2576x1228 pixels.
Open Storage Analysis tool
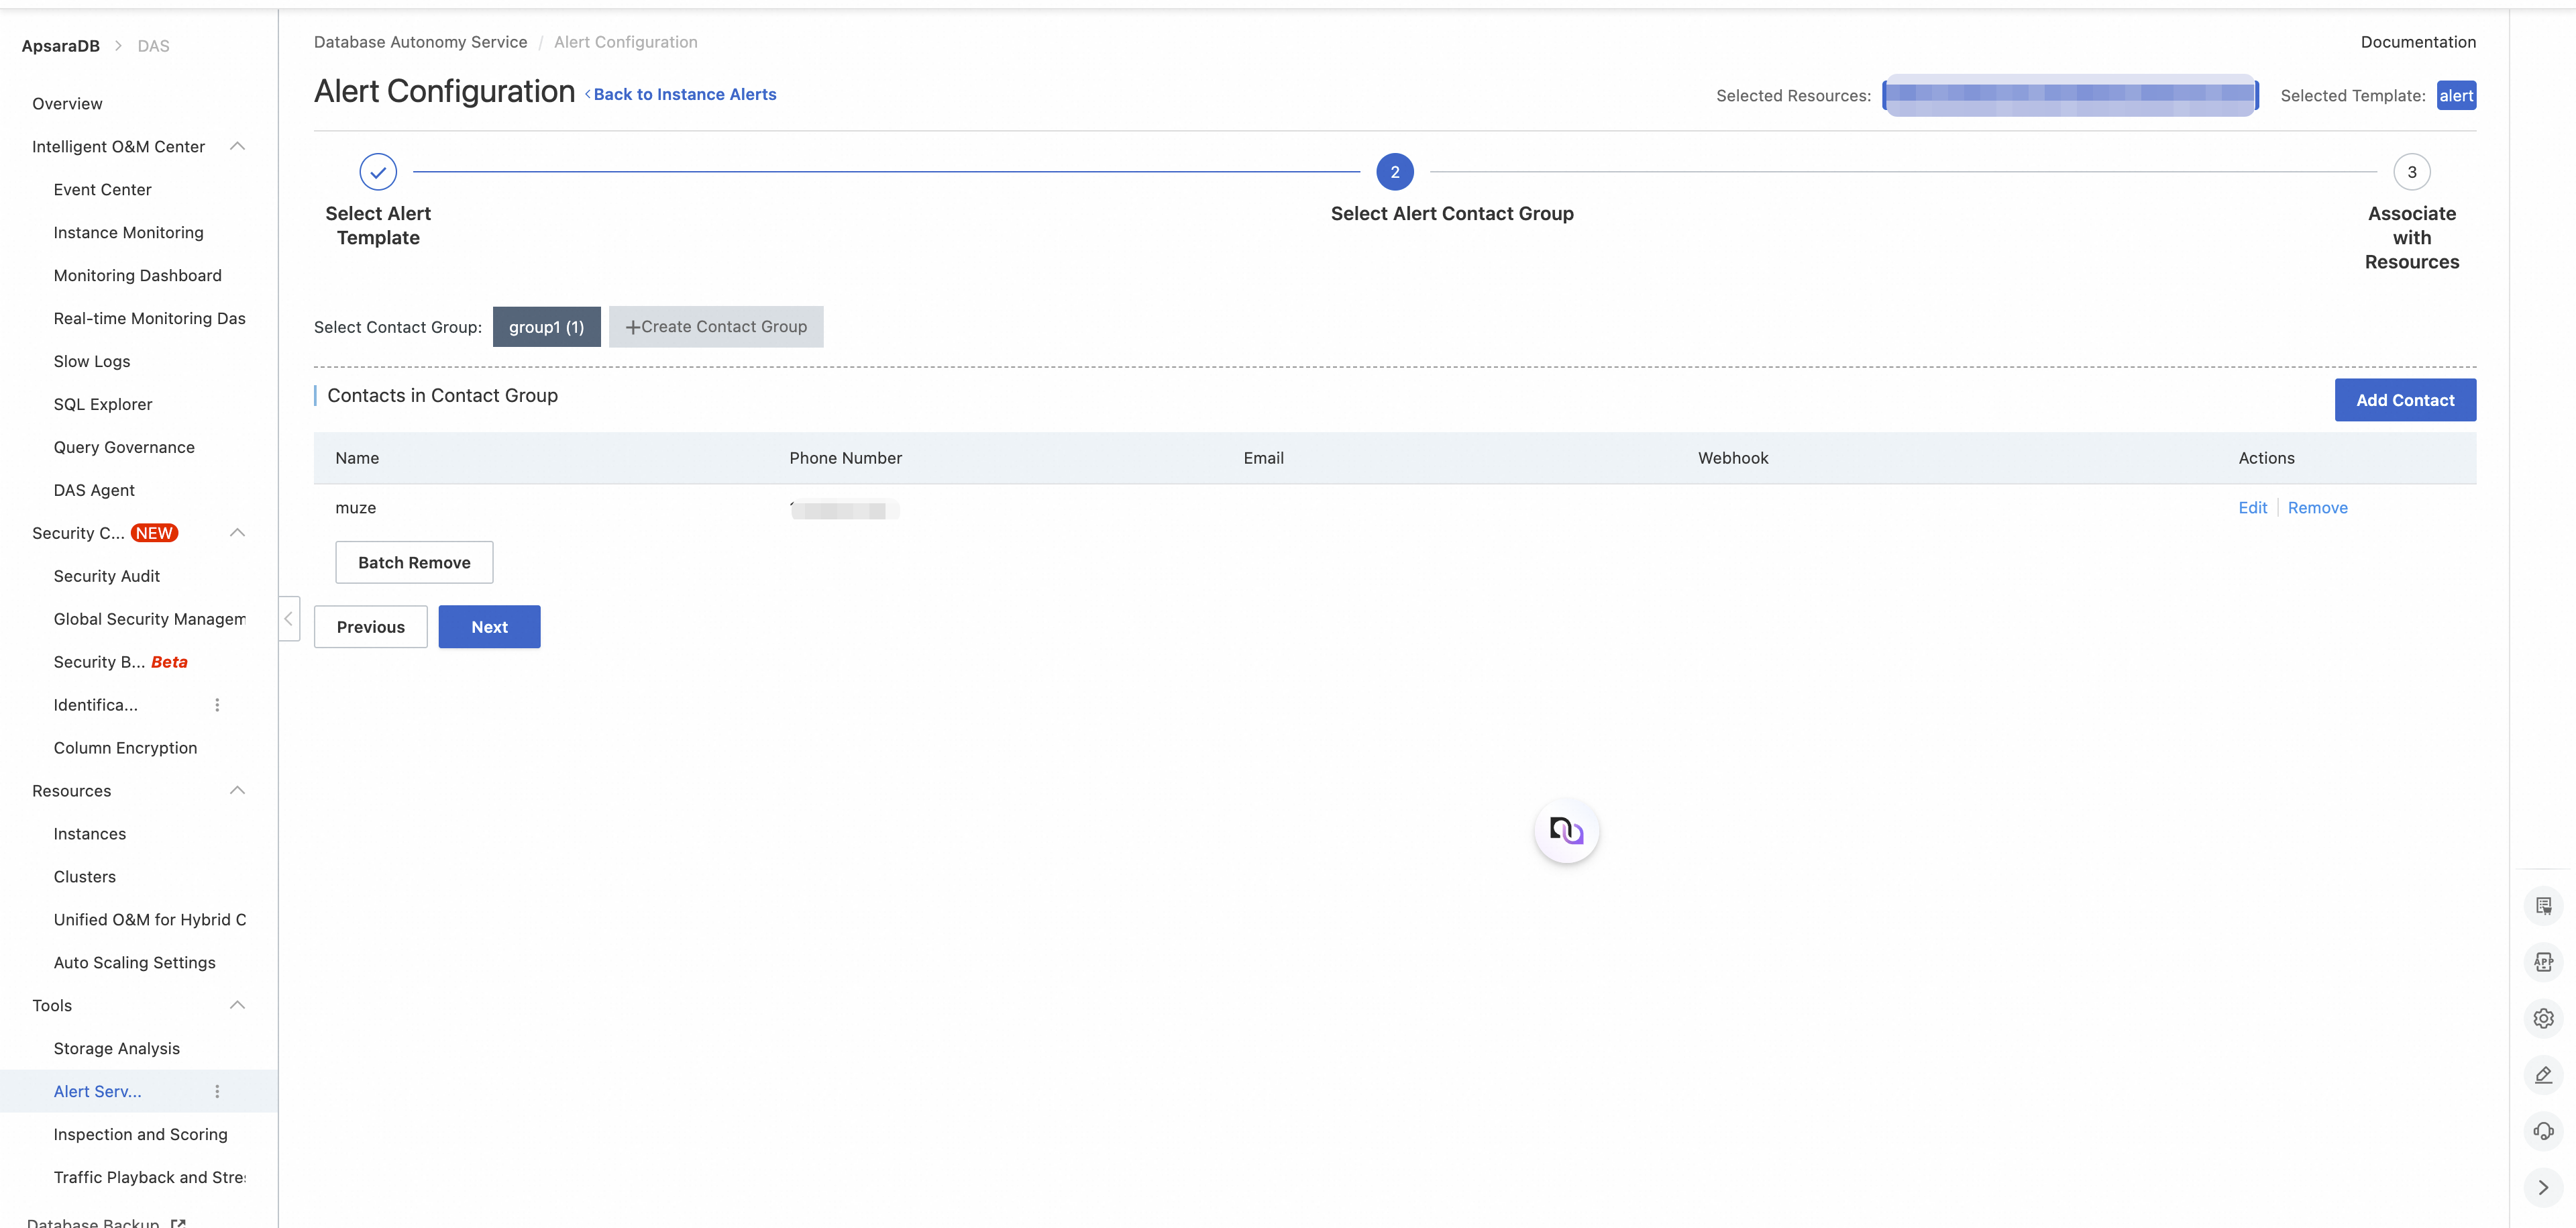coord(117,1050)
